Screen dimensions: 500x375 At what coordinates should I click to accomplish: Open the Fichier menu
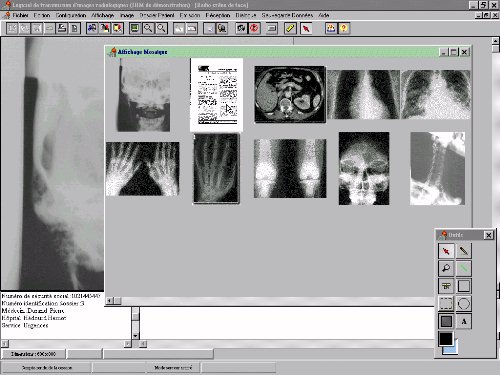[21, 15]
